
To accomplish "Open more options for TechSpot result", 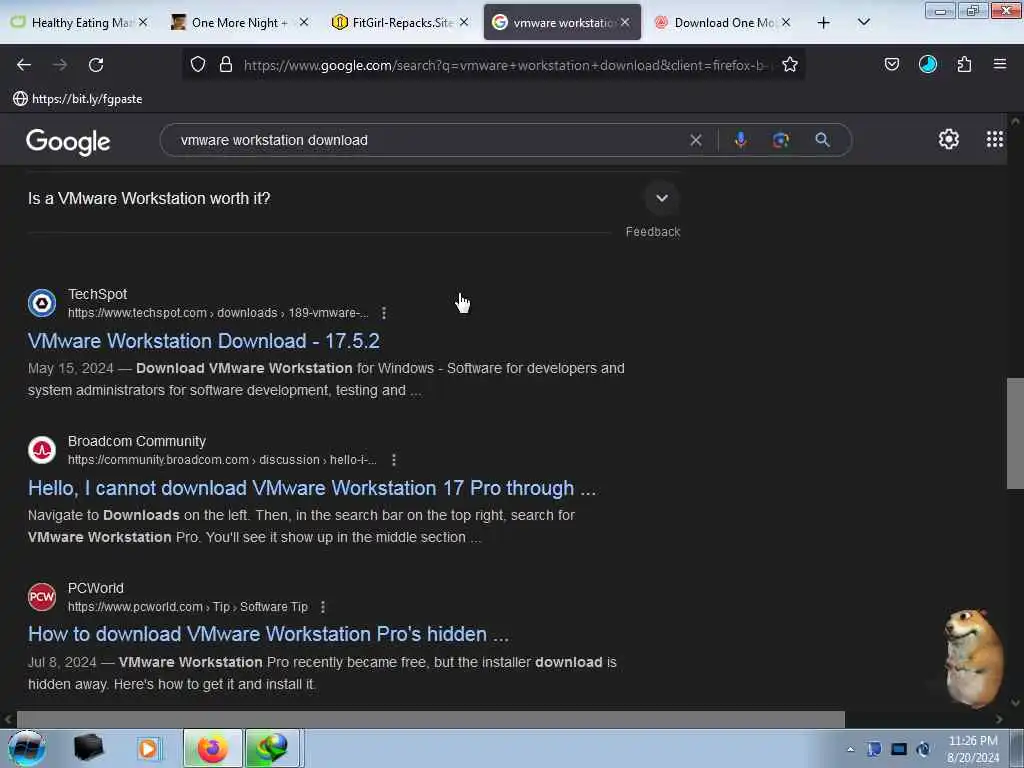I will coord(384,313).
